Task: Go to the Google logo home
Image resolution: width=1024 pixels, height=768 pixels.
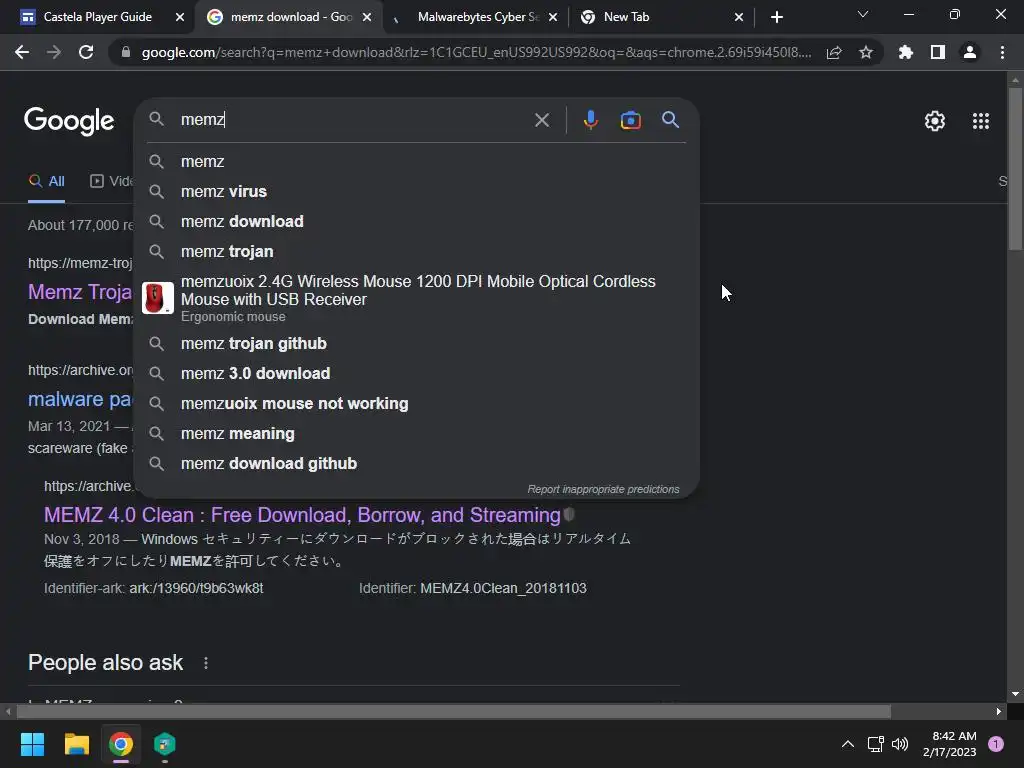Action: click(69, 121)
